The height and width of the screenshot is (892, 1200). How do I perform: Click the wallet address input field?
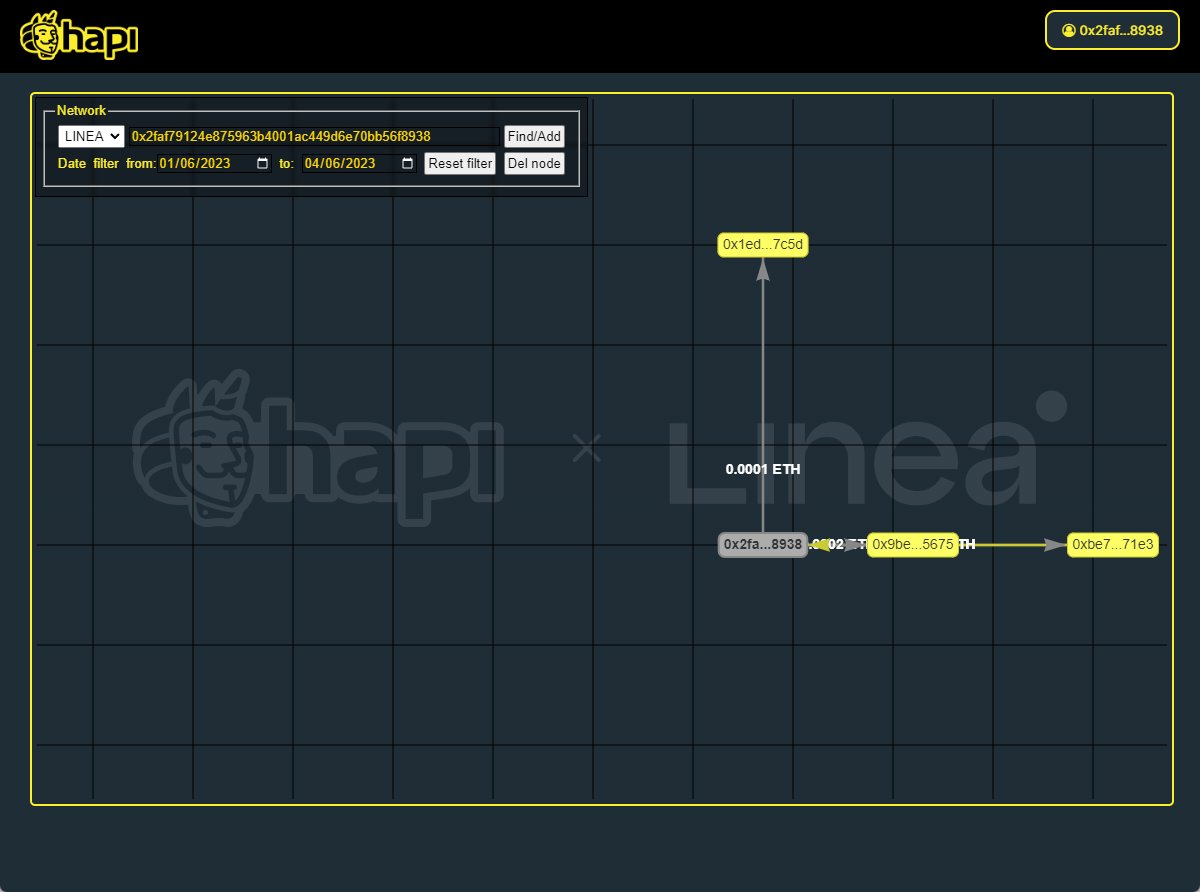313,136
